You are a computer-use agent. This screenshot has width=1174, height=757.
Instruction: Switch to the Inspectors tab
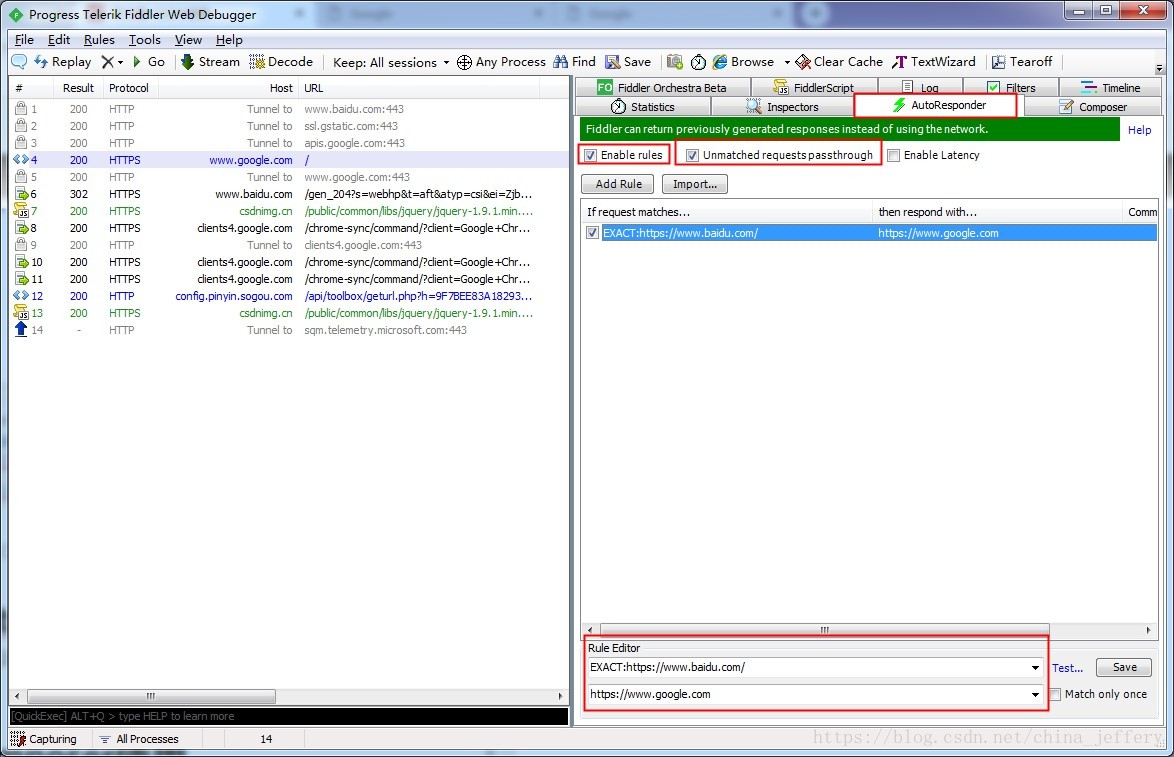pos(782,107)
